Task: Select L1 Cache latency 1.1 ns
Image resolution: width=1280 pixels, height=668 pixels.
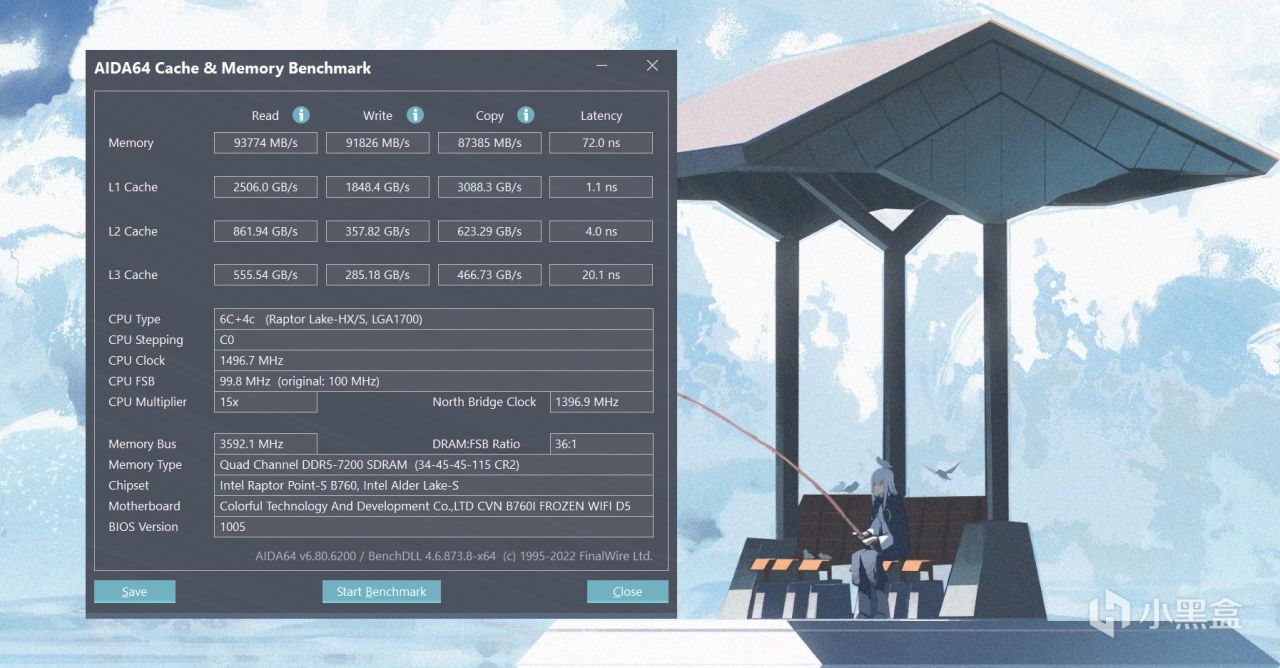Action: coord(601,187)
